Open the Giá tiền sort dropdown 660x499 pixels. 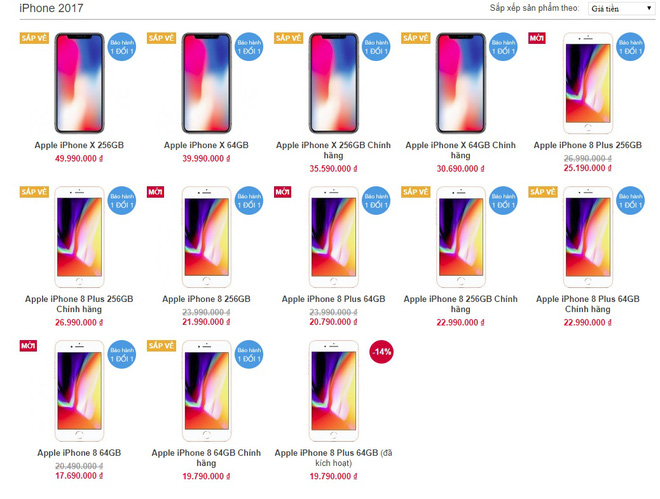coord(621,8)
